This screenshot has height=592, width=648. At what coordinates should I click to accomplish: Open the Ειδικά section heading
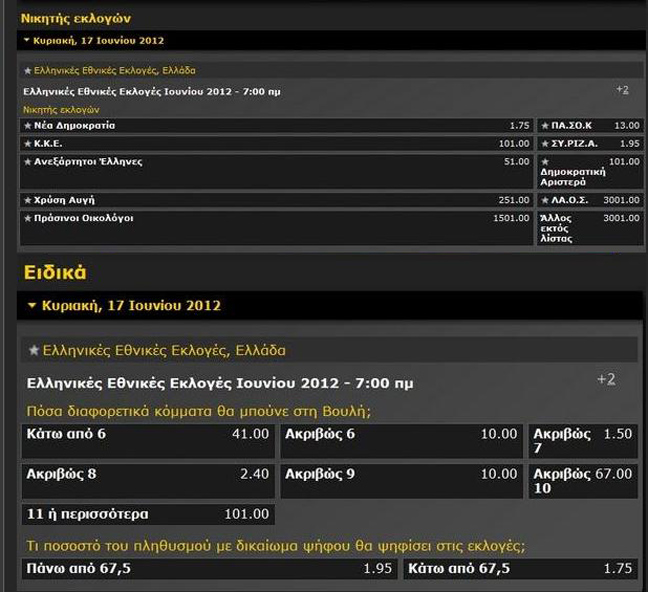tap(55, 272)
